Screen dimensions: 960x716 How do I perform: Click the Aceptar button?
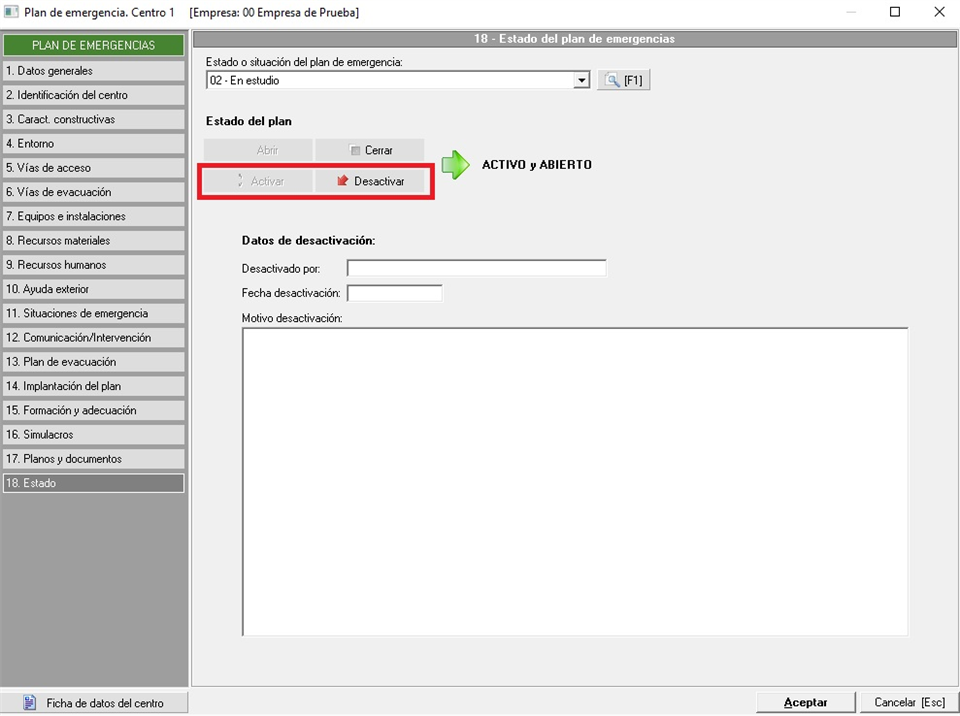pyautogui.click(x=805, y=702)
